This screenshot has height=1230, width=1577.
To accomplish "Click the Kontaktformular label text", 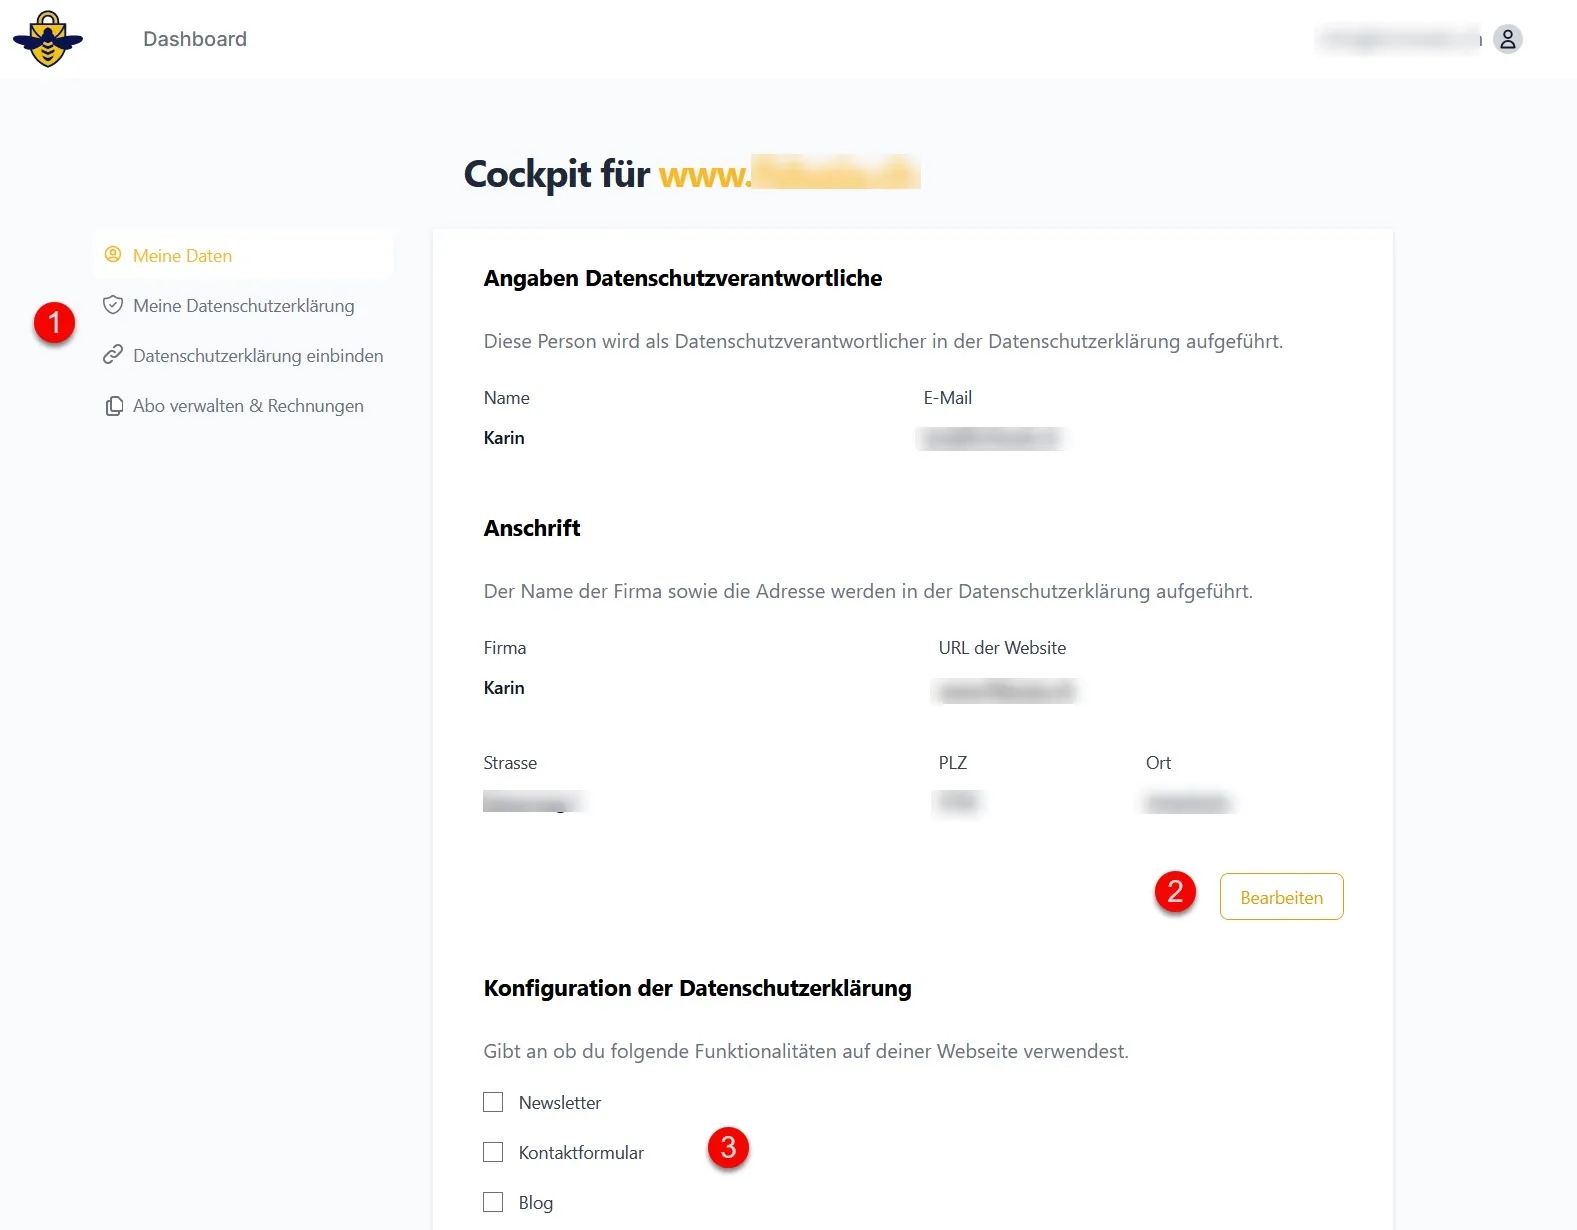I will [x=581, y=1152].
